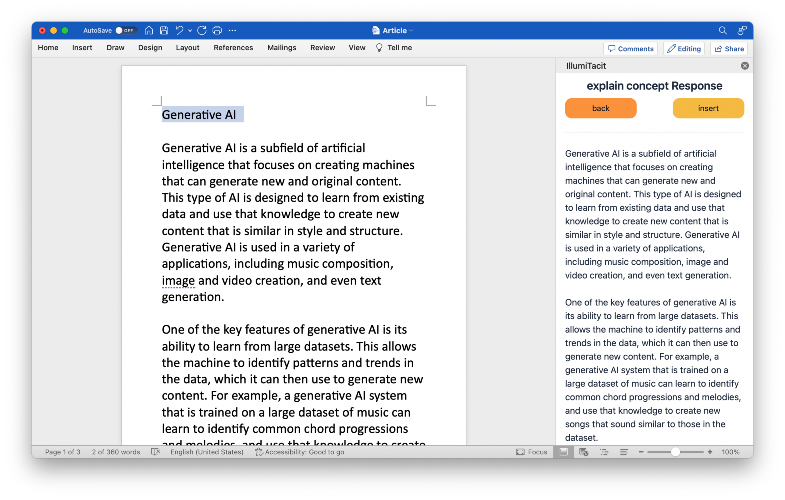785x500 pixels.
Task: Click the Undo arrow icon
Action: point(179,31)
